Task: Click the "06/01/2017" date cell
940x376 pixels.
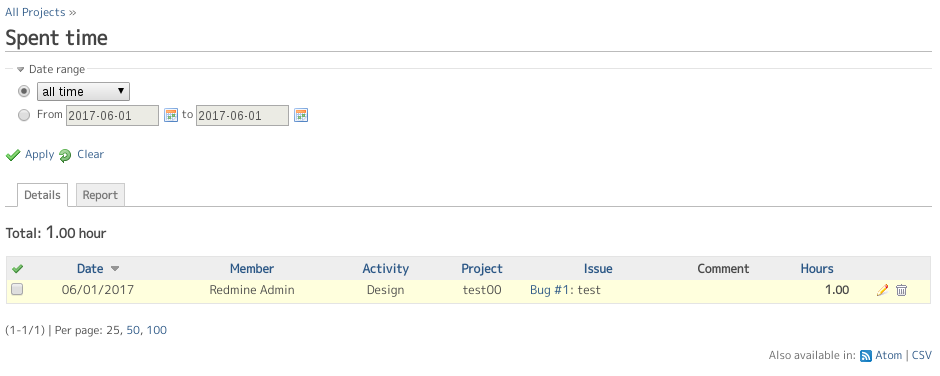Action: [98, 290]
